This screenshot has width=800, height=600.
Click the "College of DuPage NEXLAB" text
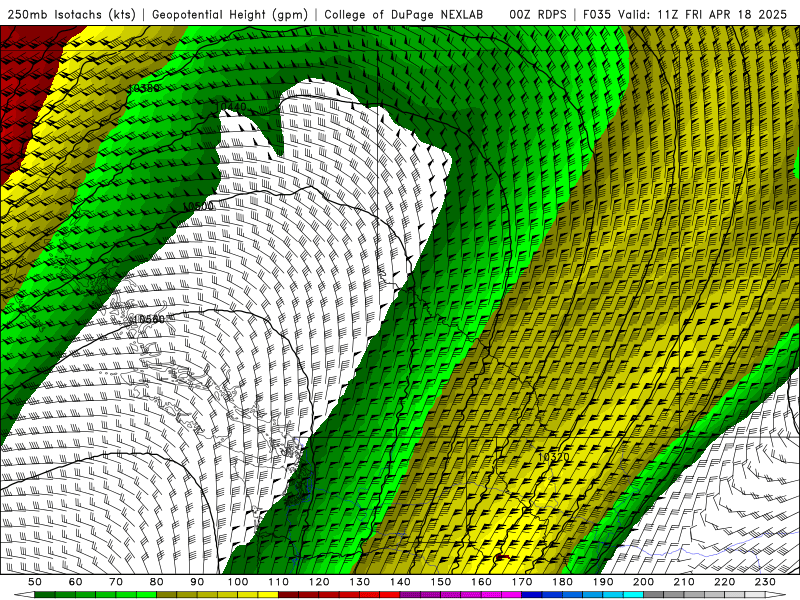point(403,14)
